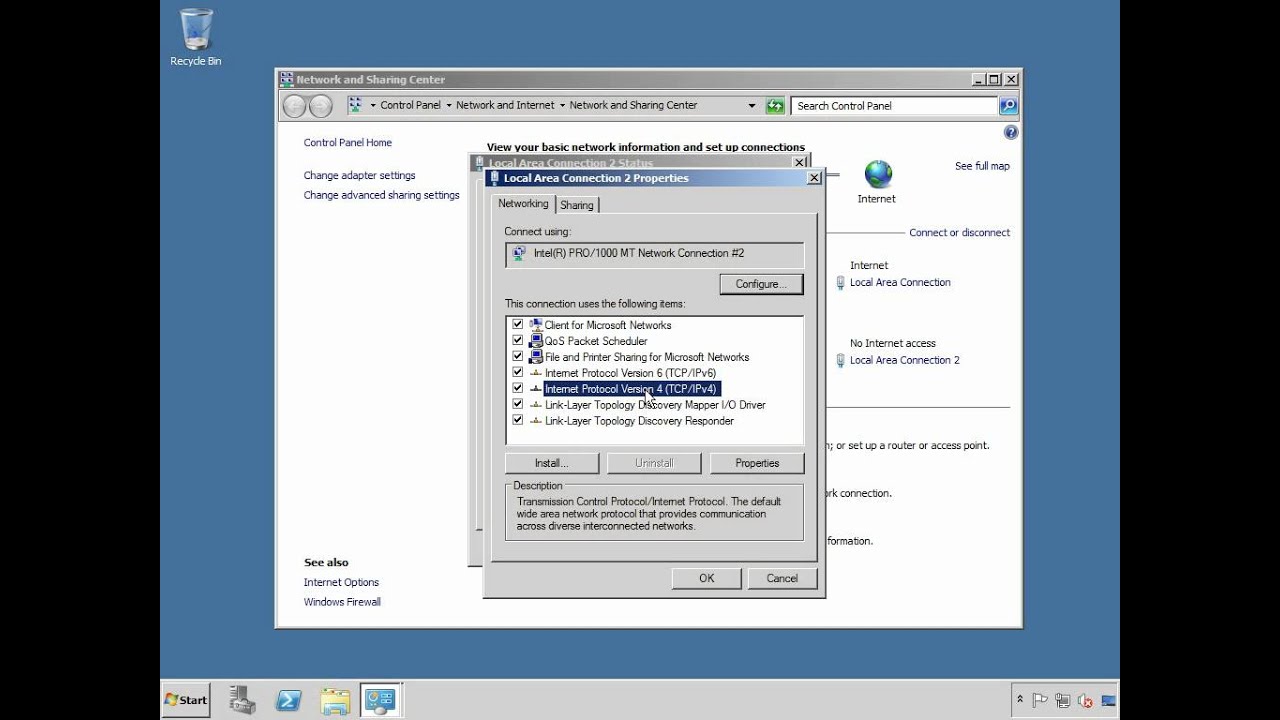Open dropdown arrow before Network and Sharing Center breadcrumb
The width and height of the screenshot is (1280, 720).
(x=562, y=105)
